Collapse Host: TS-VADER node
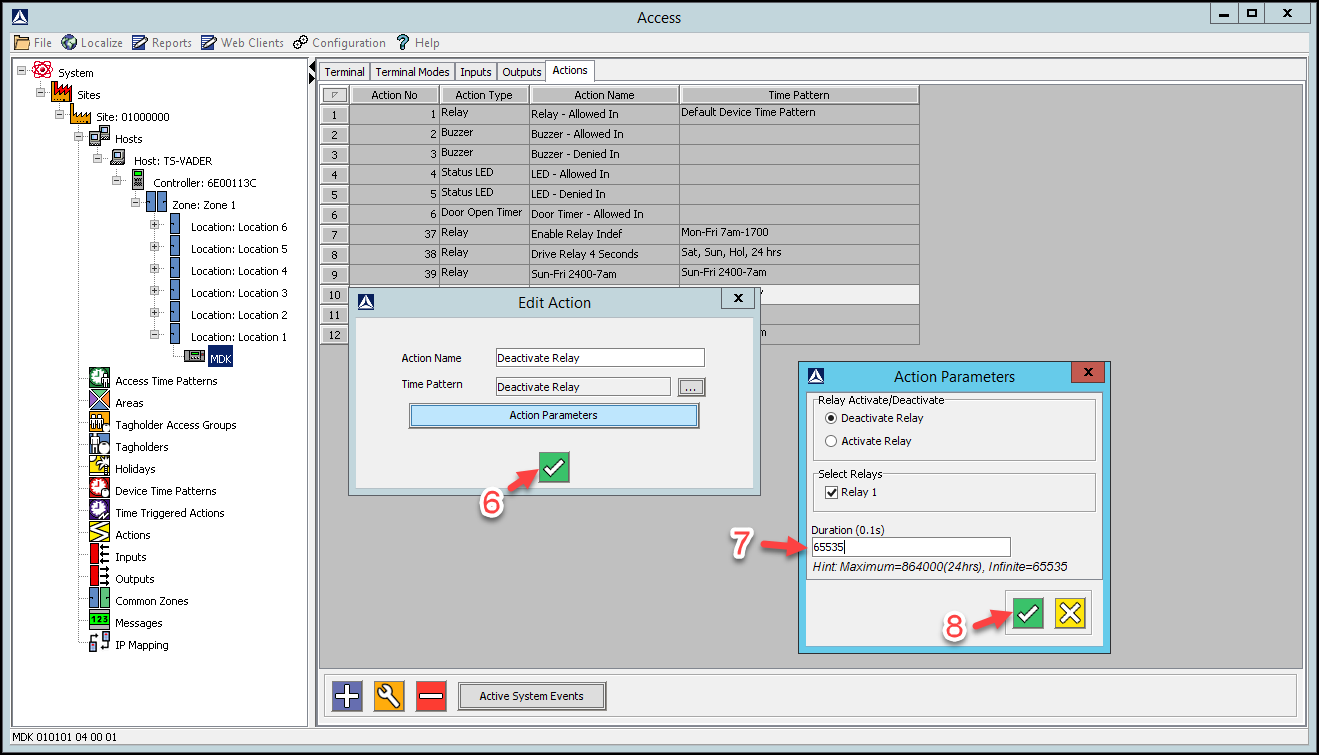This screenshot has width=1319, height=755. [98, 159]
